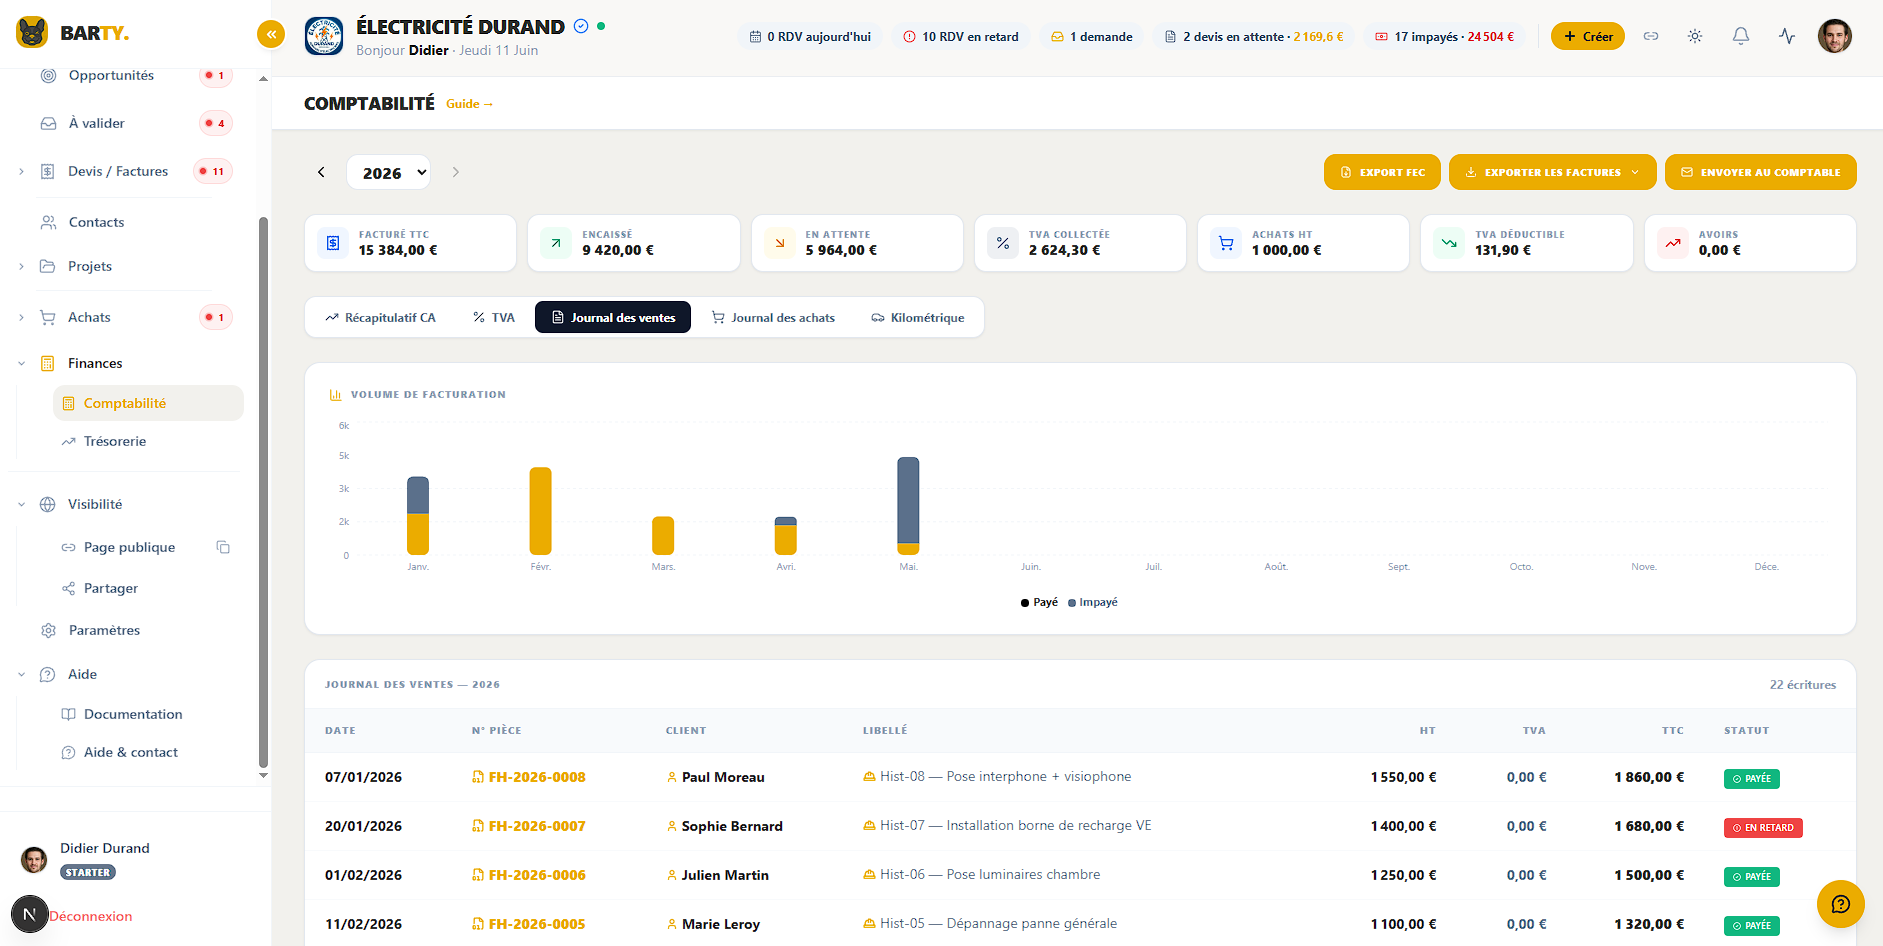The image size is (1883, 946).
Task: Click the Facturé TTC card icon
Action: (333, 243)
